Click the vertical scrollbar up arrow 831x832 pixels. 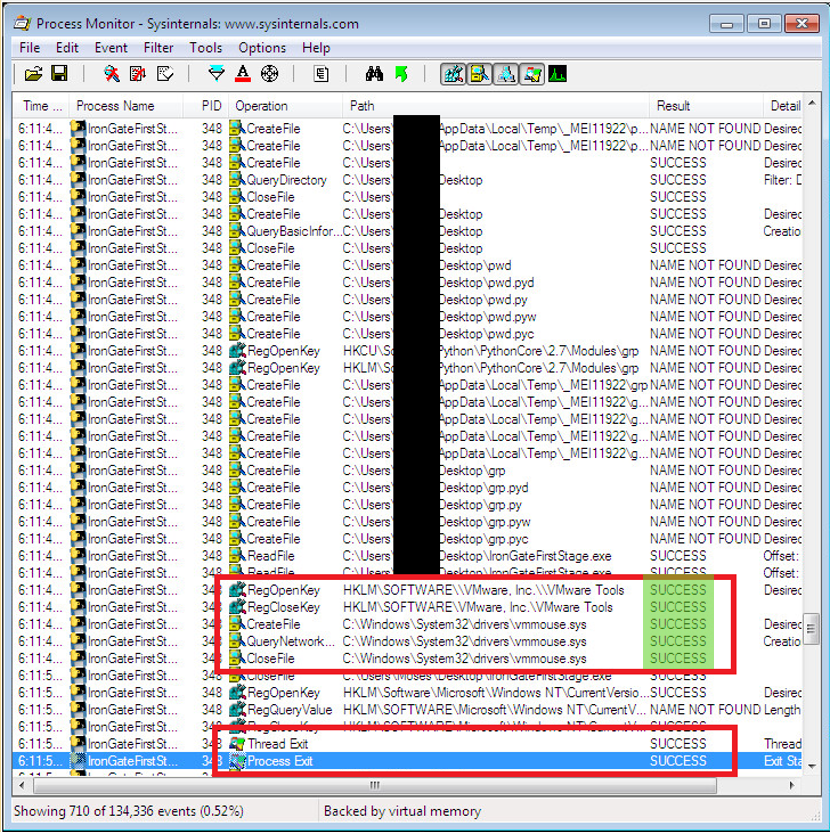811,103
